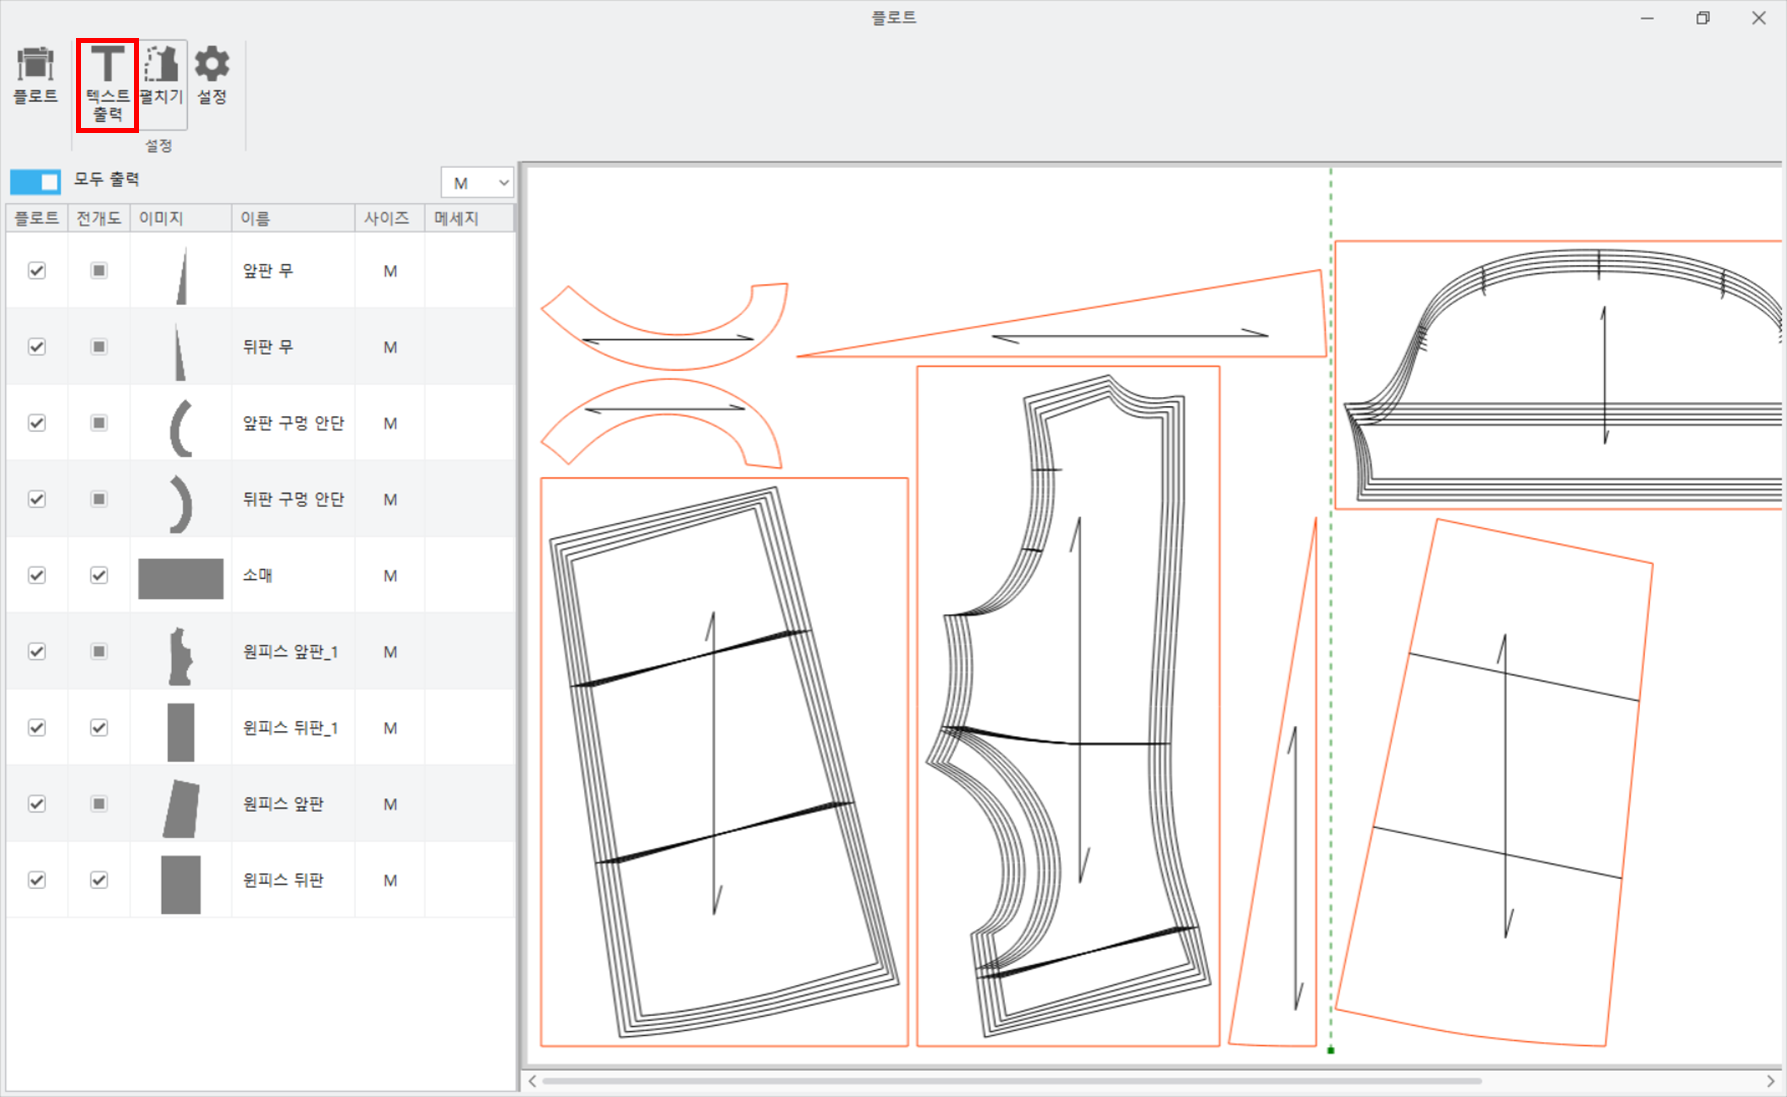Screen dimensions: 1787x1097
Task: Select the 뒤판 구멍 안단 name cell
Action: coord(293,499)
